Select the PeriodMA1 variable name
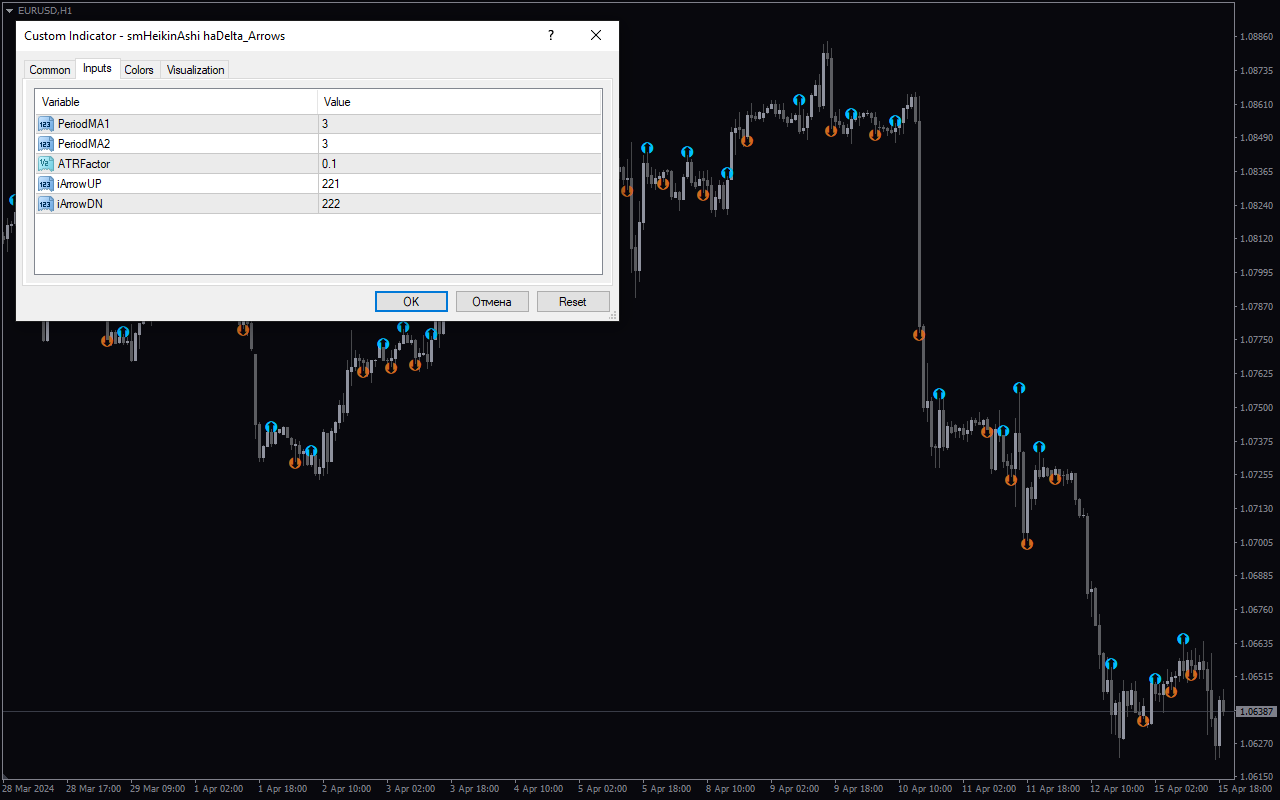Viewport: 1280px width, 800px height. pos(84,124)
